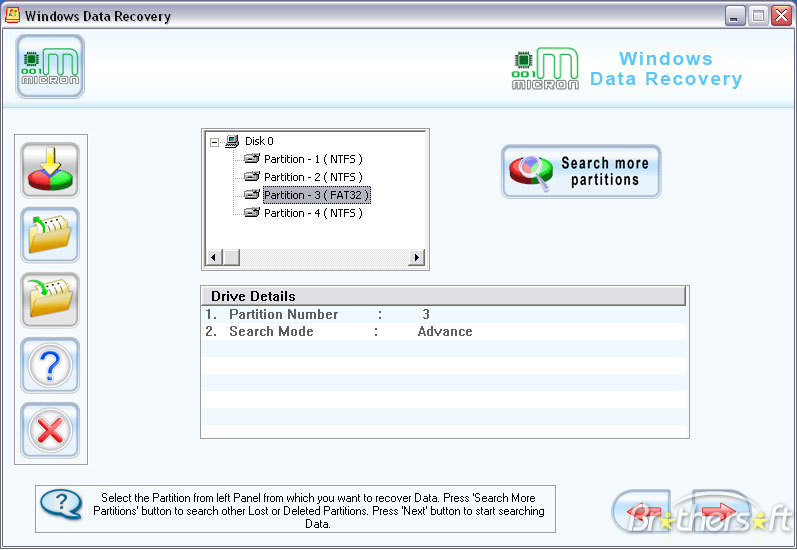Click the folder icon with down arrow
The image size is (797, 550).
pos(50,300)
